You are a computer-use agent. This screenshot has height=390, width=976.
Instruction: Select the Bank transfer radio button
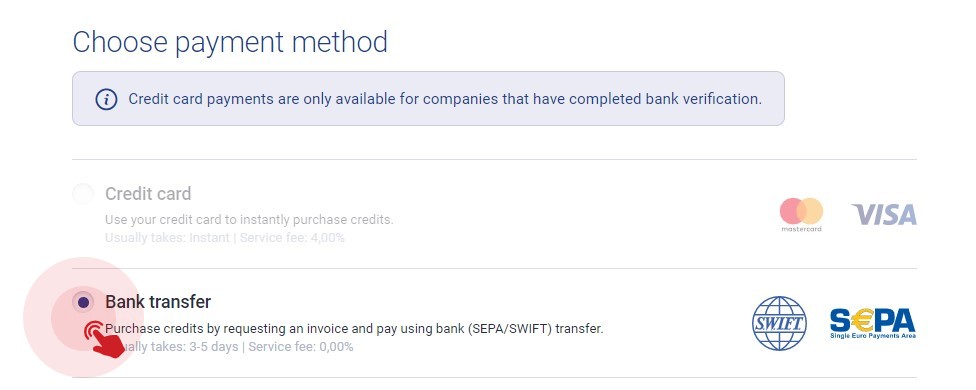pos(83,302)
